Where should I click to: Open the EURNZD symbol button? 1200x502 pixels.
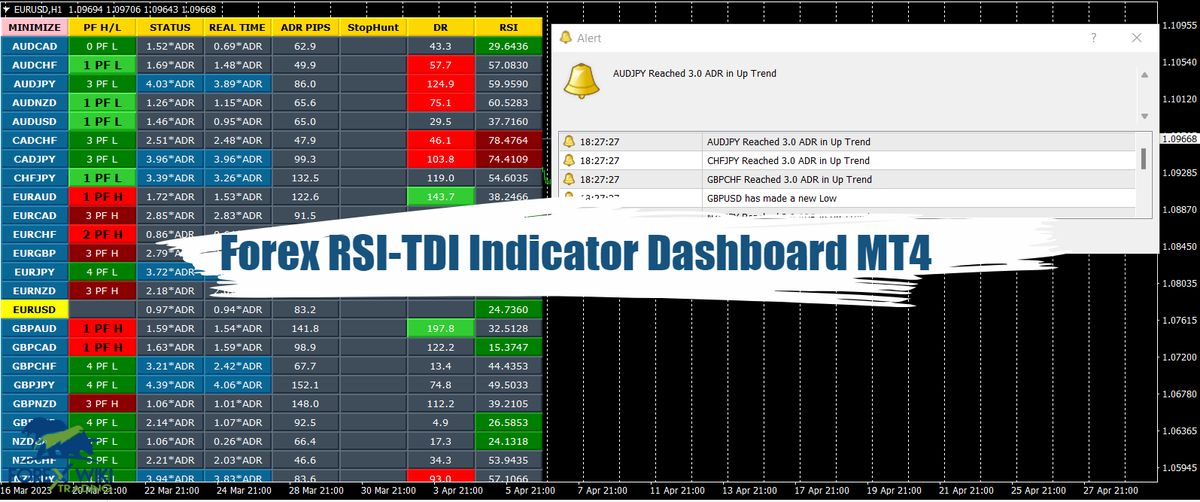(34, 291)
